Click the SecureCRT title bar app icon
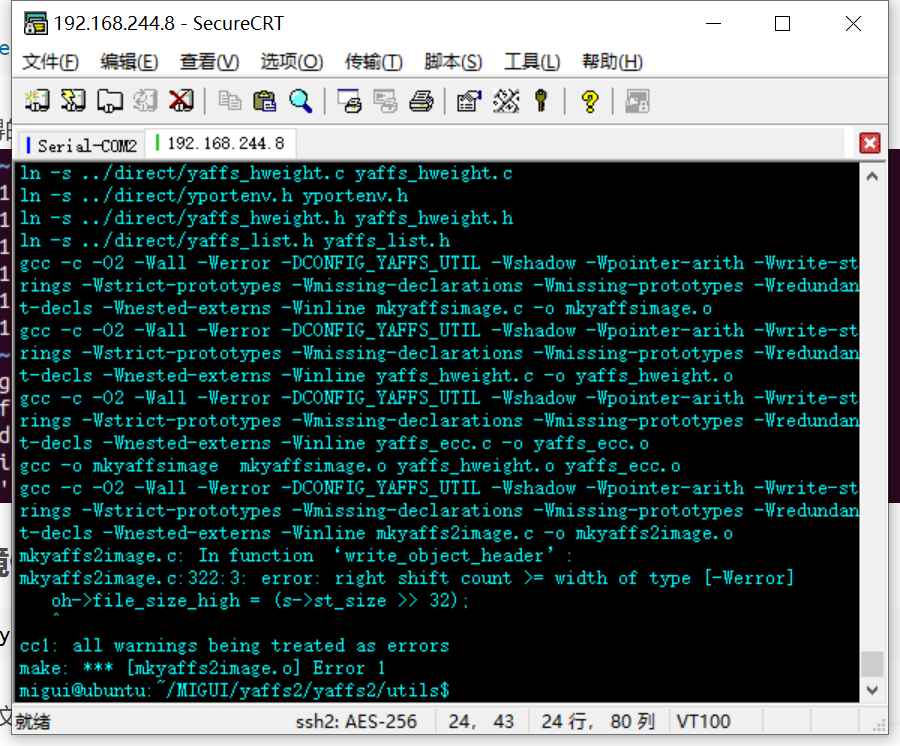This screenshot has height=746, width=900. pos(36,24)
